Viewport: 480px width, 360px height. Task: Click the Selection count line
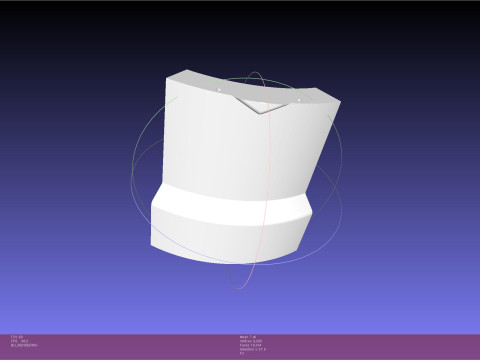click(x=253, y=349)
